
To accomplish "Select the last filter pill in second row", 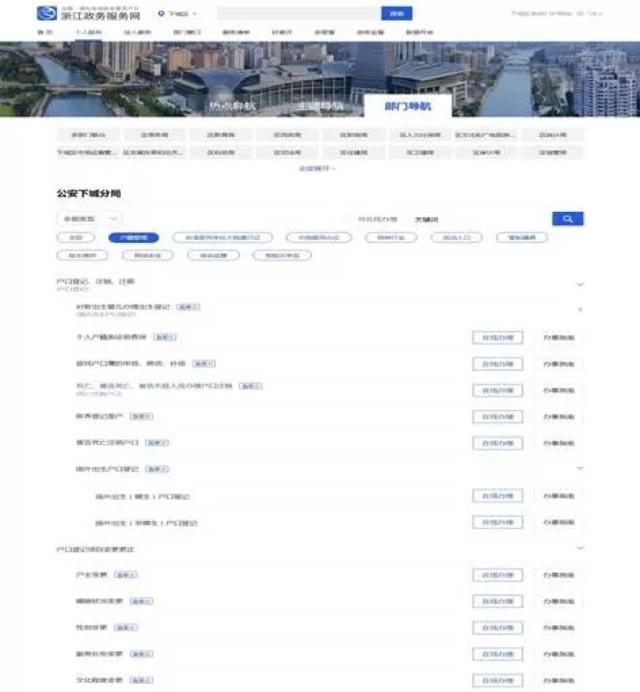I will coord(289,255).
